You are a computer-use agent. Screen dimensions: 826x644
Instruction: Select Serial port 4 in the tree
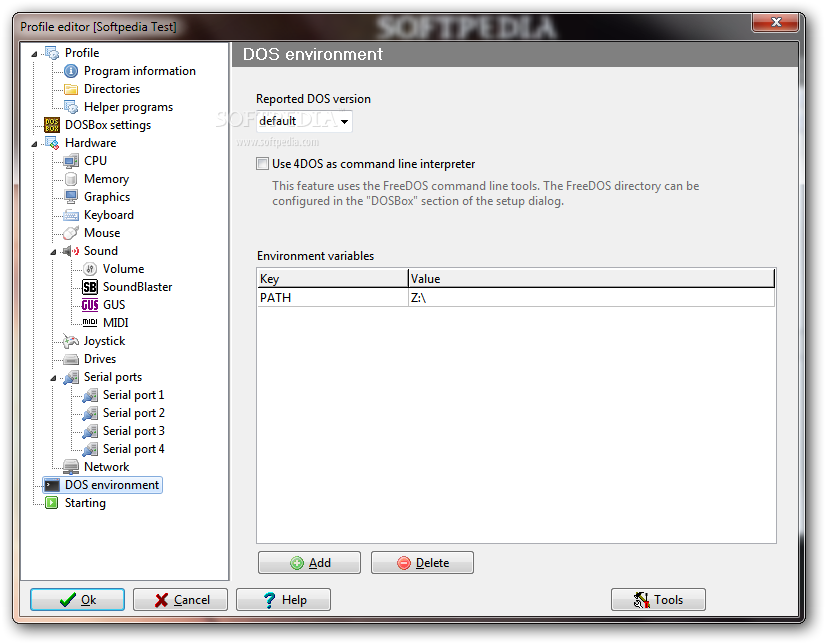(133, 449)
